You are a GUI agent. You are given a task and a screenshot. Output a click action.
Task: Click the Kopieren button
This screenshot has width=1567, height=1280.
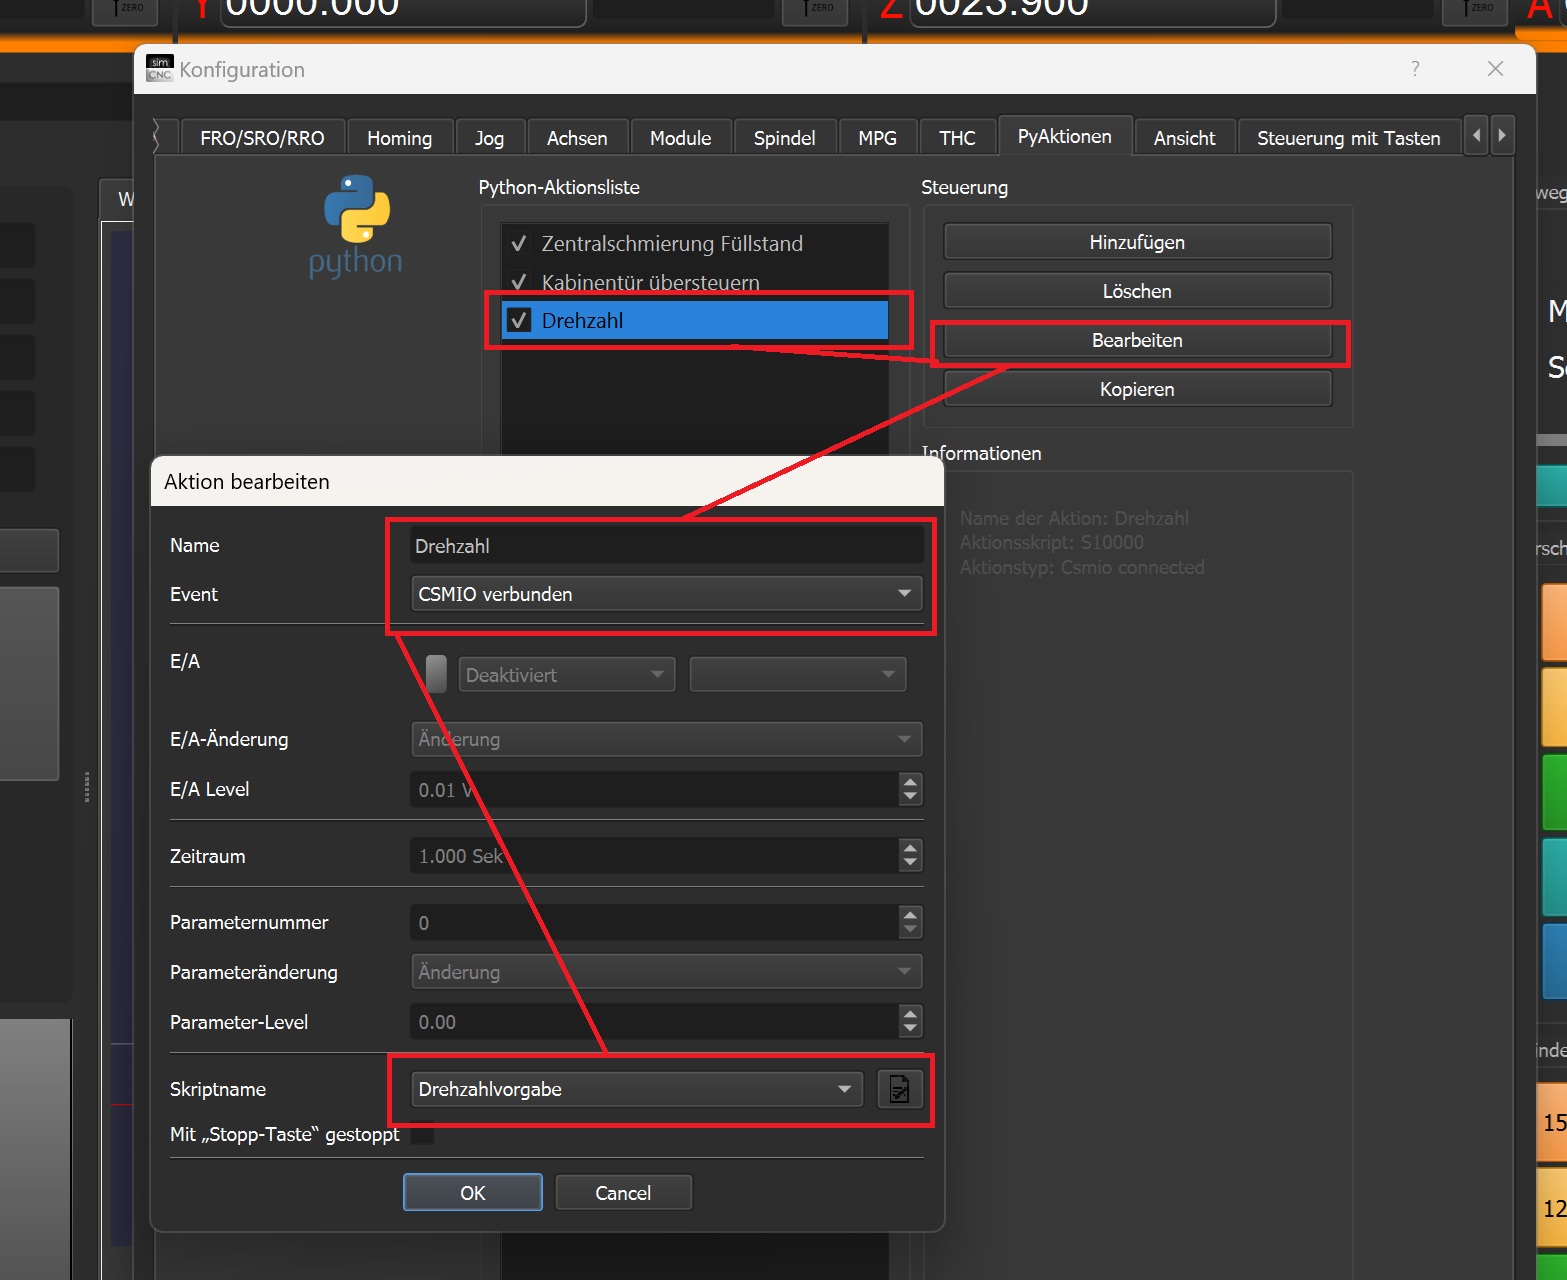click(1137, 389)
